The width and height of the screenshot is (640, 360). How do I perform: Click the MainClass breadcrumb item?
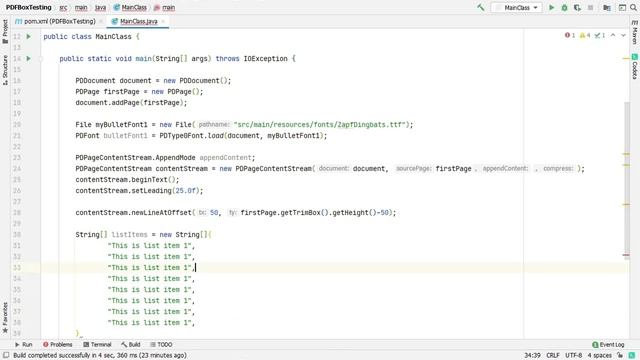(130, 7)
